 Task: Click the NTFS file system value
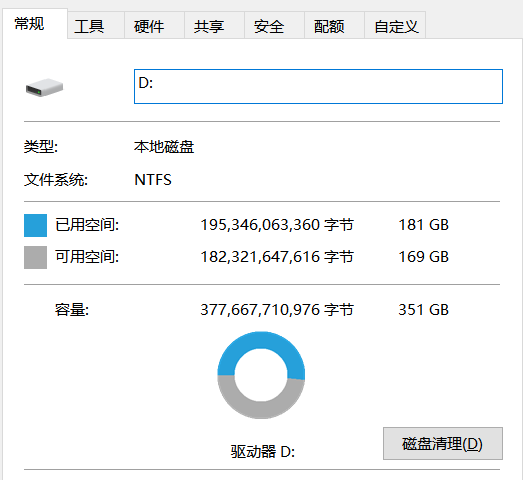point(153,180)
